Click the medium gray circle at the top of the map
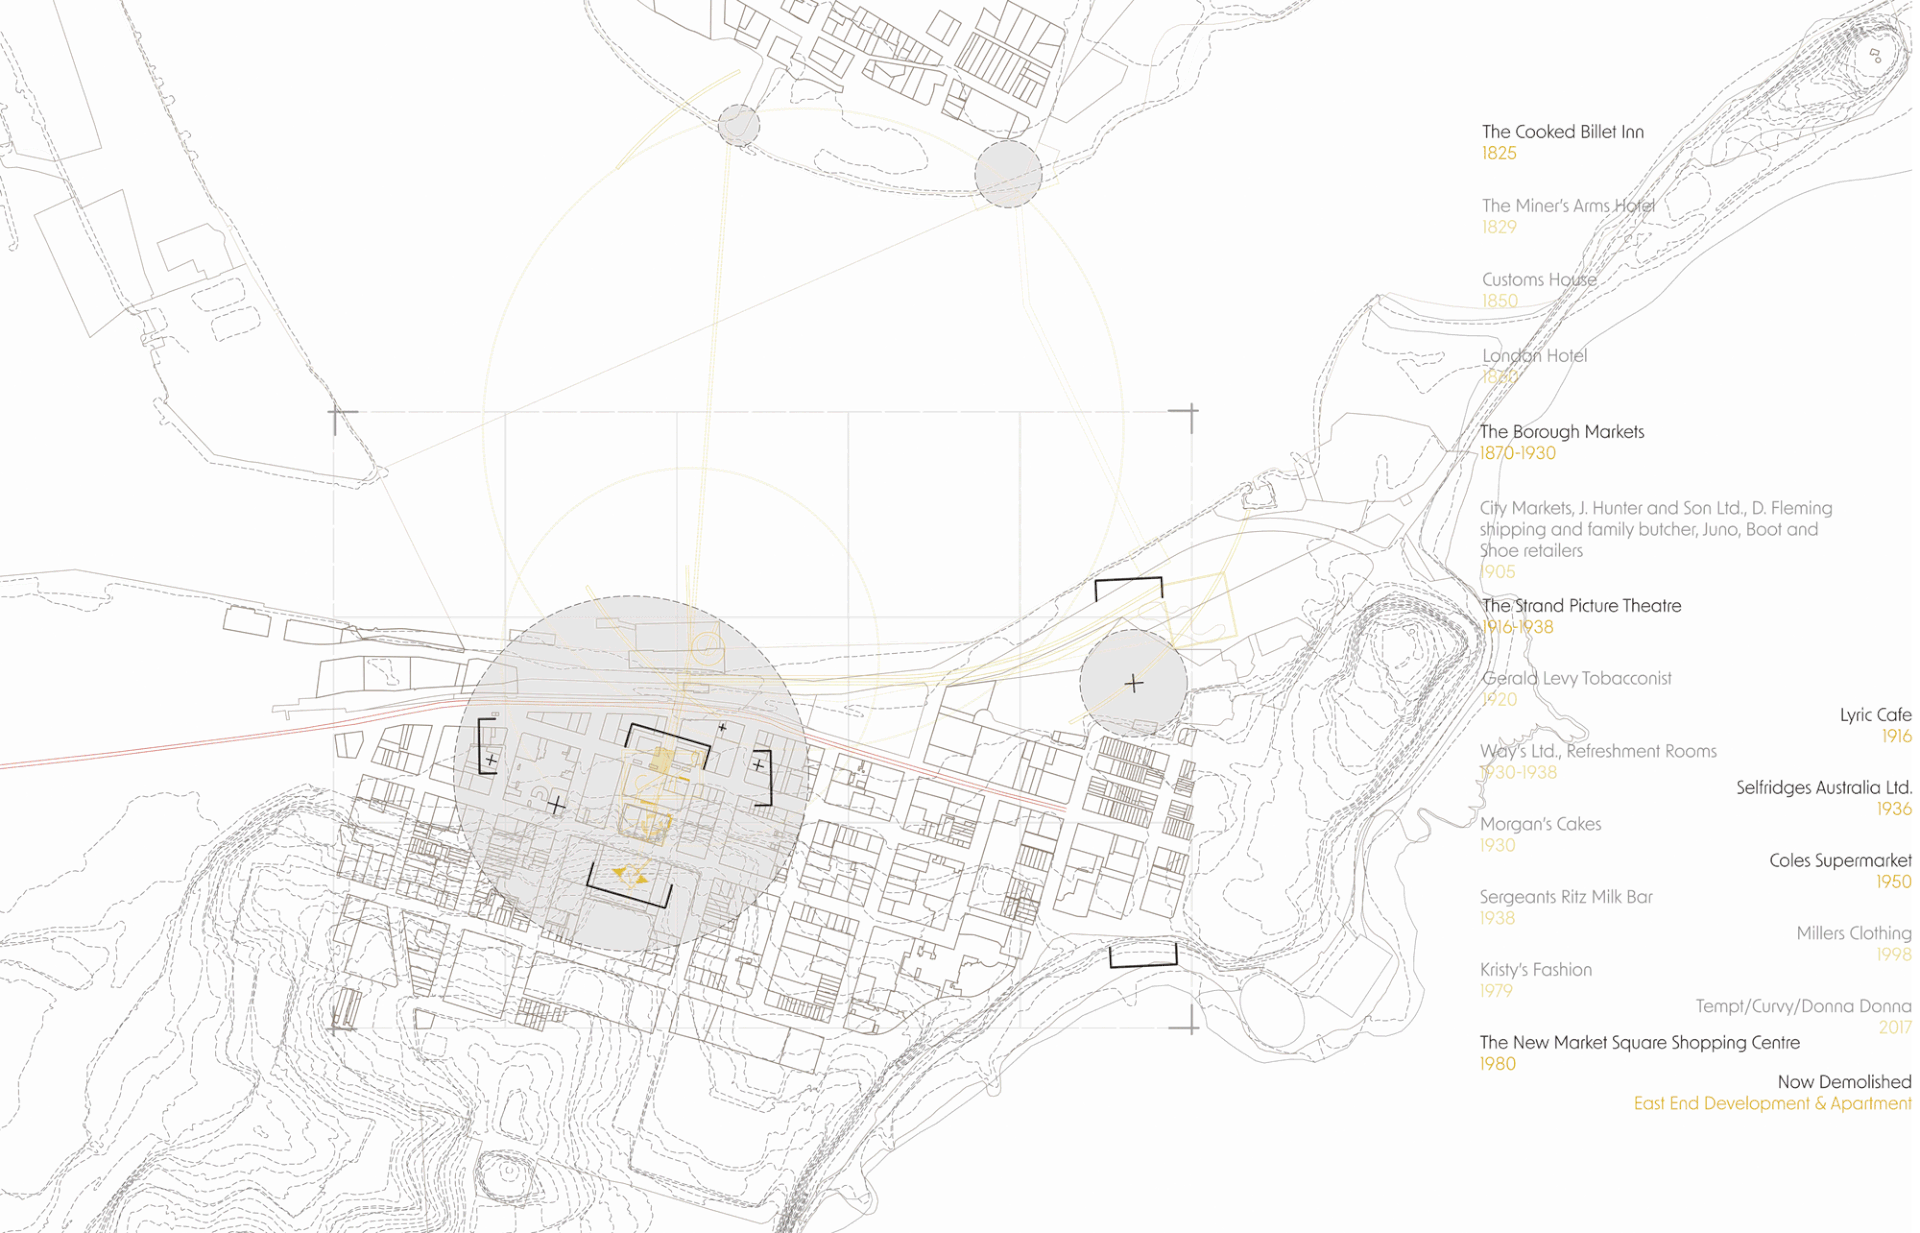Screen dimensions: 1920x1233 pyautogui.click(x=1008, y=174)
